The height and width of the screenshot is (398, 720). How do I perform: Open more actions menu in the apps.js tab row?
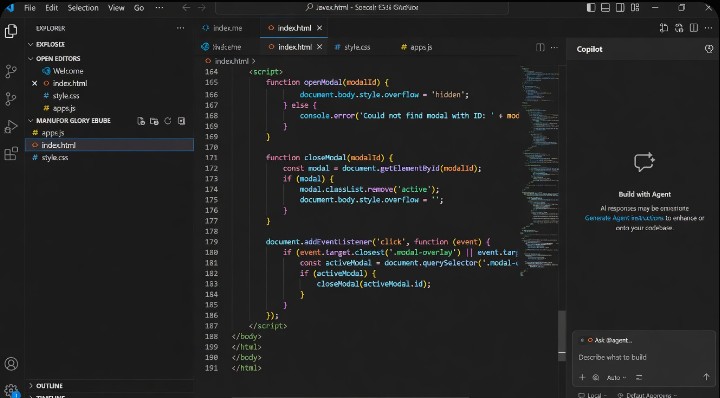pos(554,47)
